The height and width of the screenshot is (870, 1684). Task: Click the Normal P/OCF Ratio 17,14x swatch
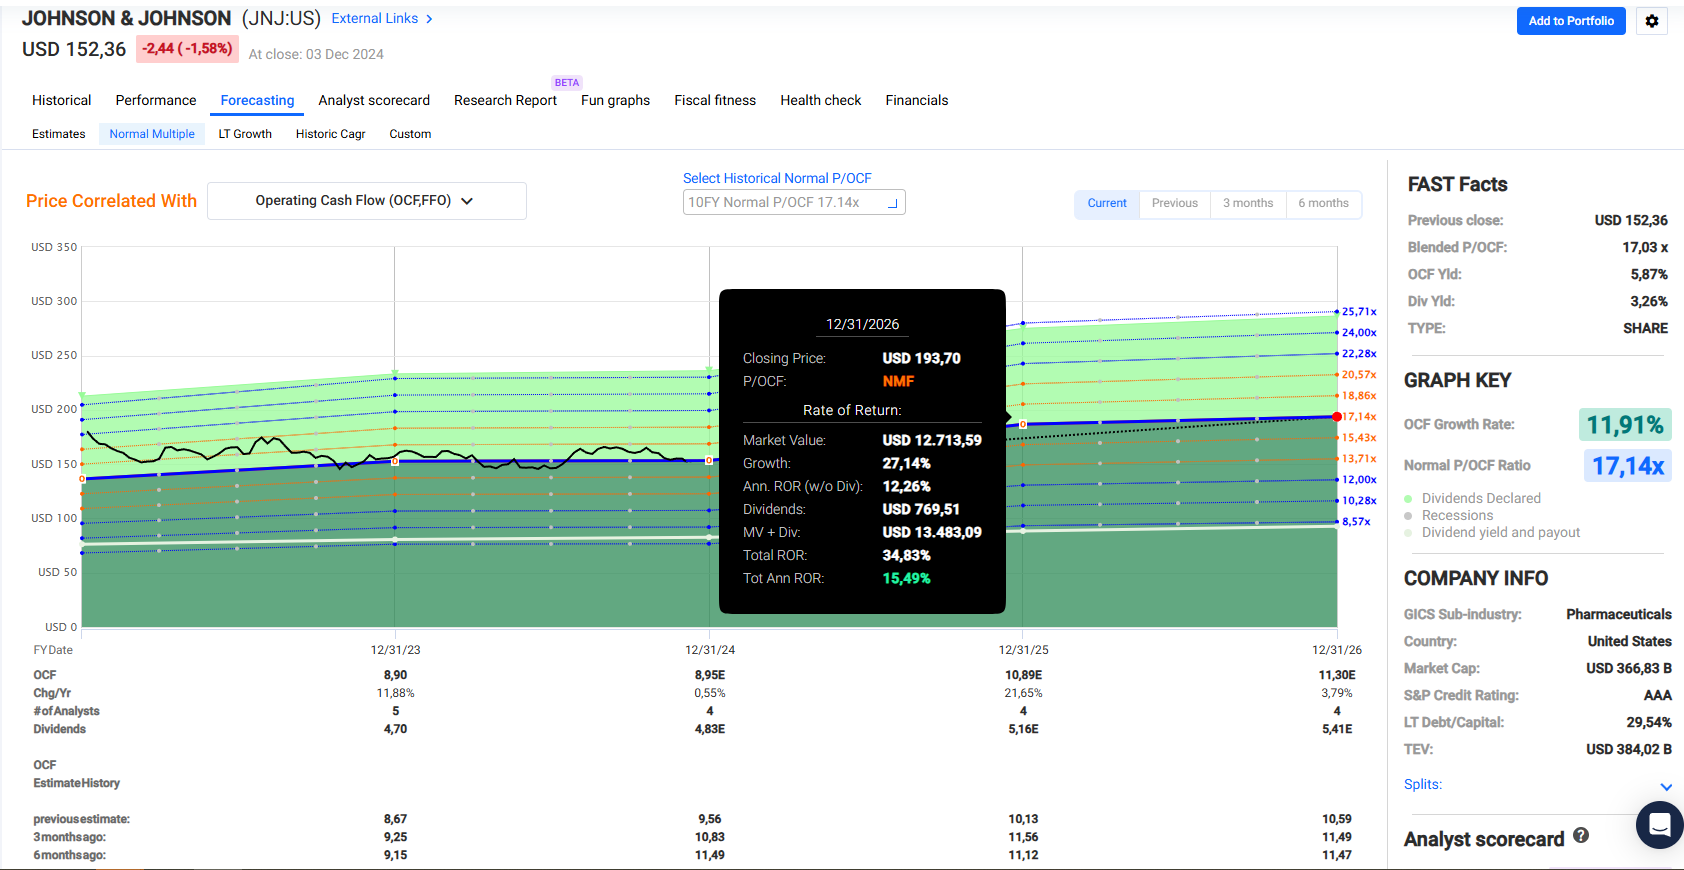point(1627,466)
